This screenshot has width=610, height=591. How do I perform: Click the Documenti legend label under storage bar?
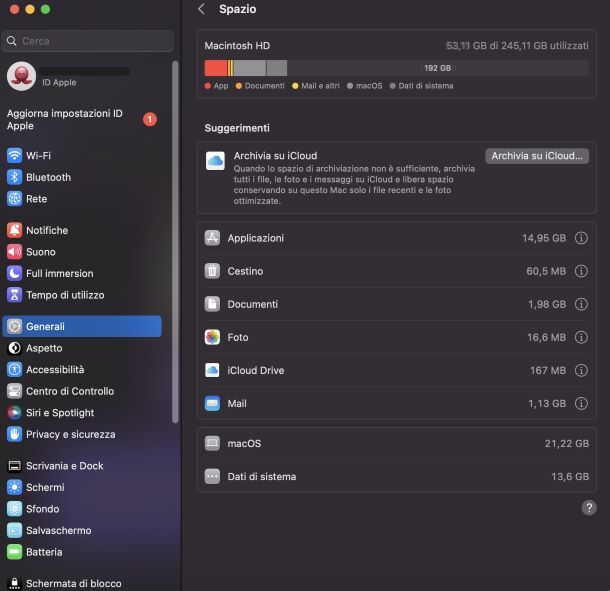(x=265, y=86)
